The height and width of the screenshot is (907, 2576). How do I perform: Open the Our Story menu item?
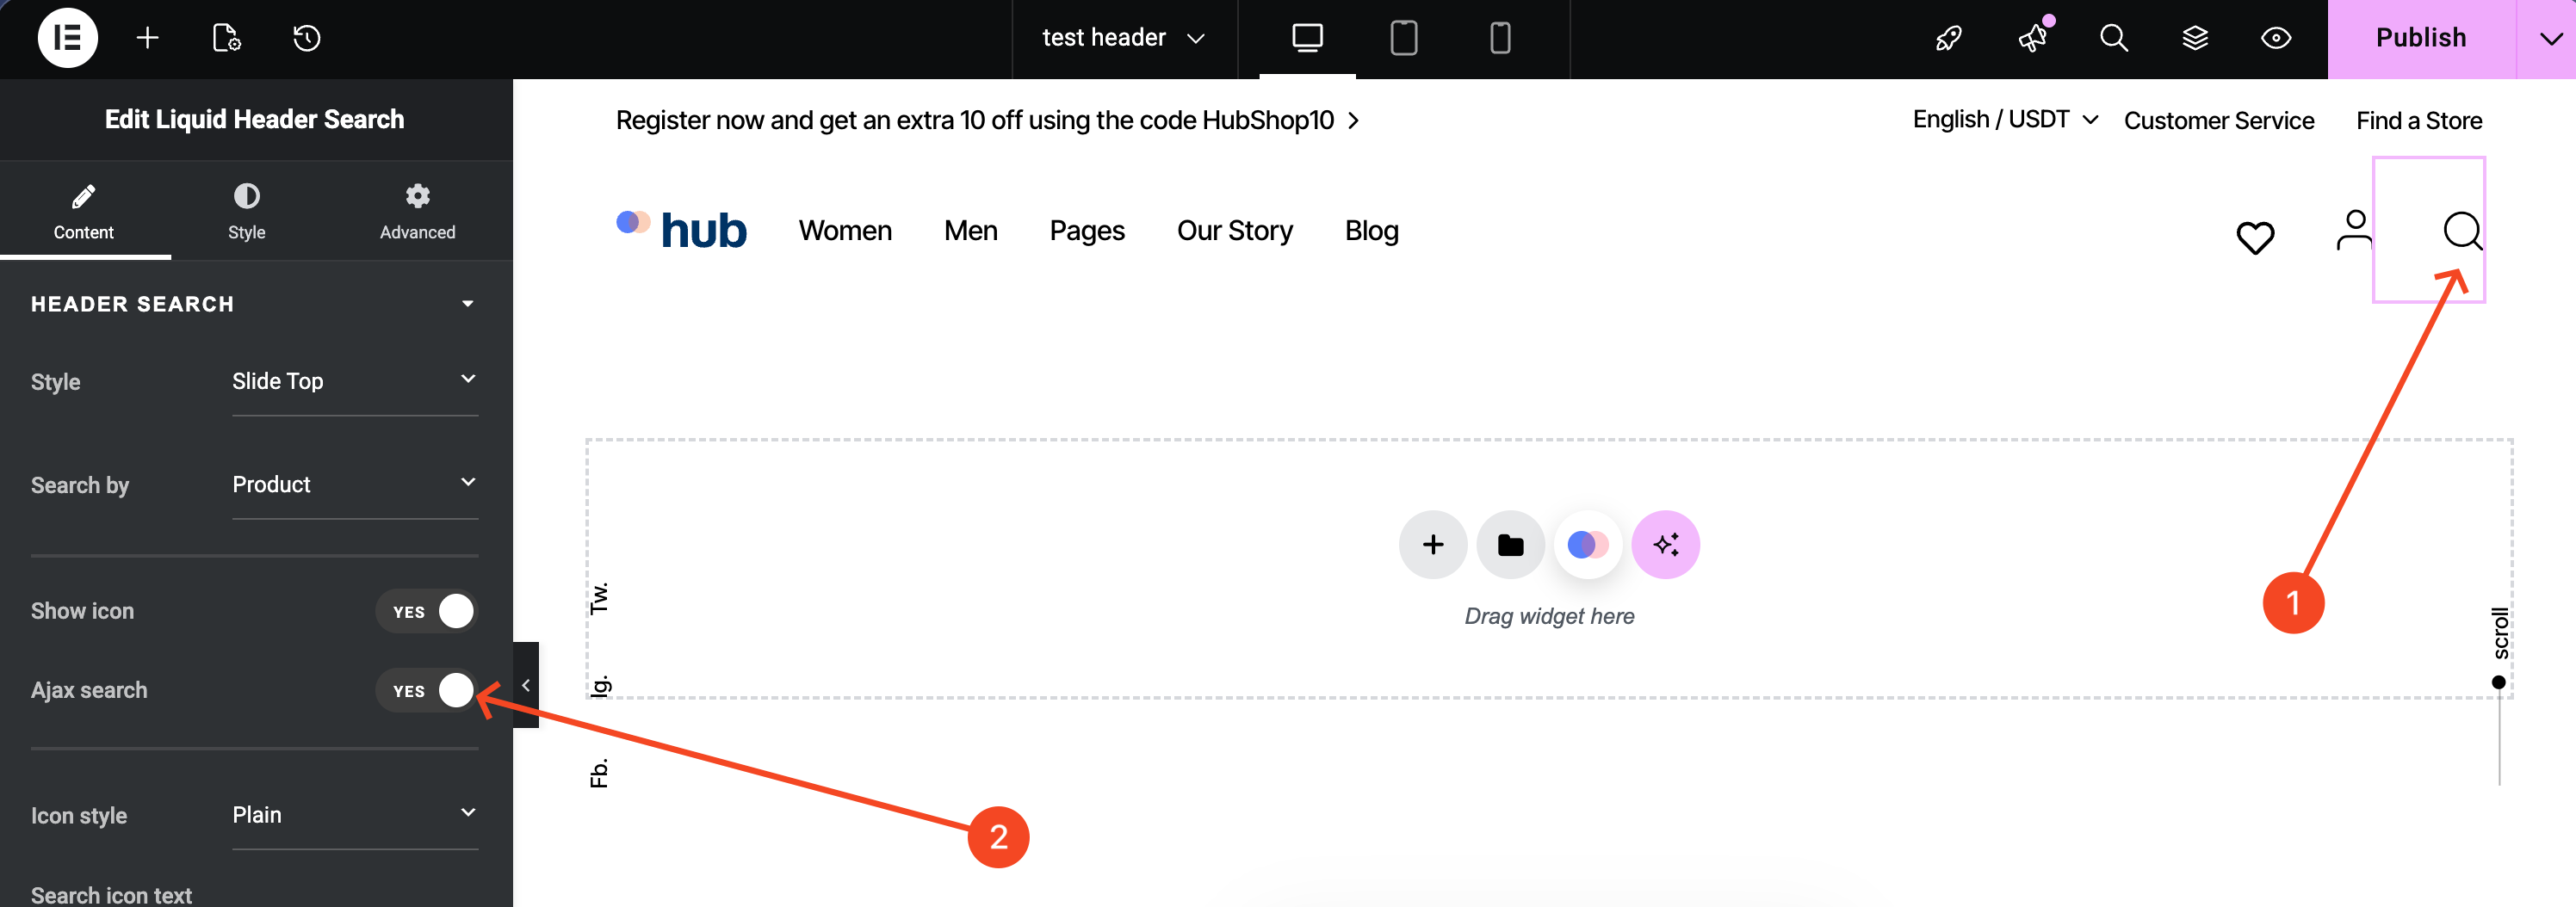1235,231
